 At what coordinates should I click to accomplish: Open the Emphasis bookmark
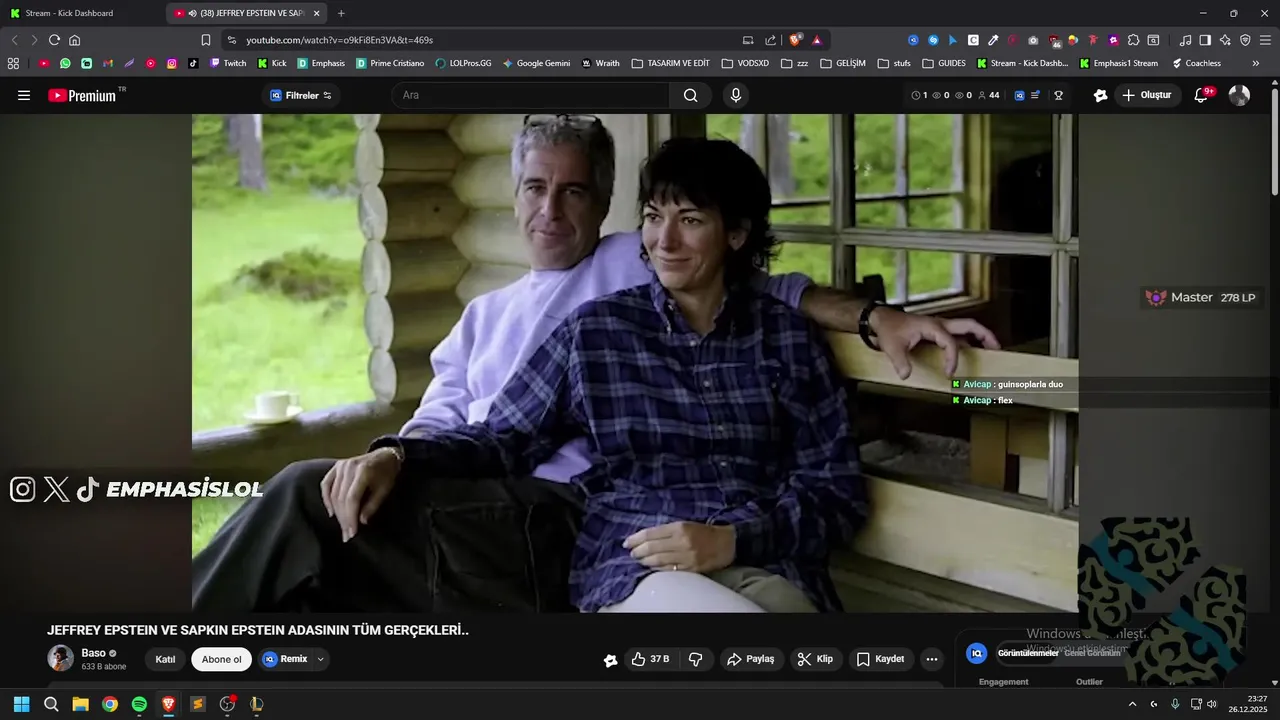[x=321, y=63]
